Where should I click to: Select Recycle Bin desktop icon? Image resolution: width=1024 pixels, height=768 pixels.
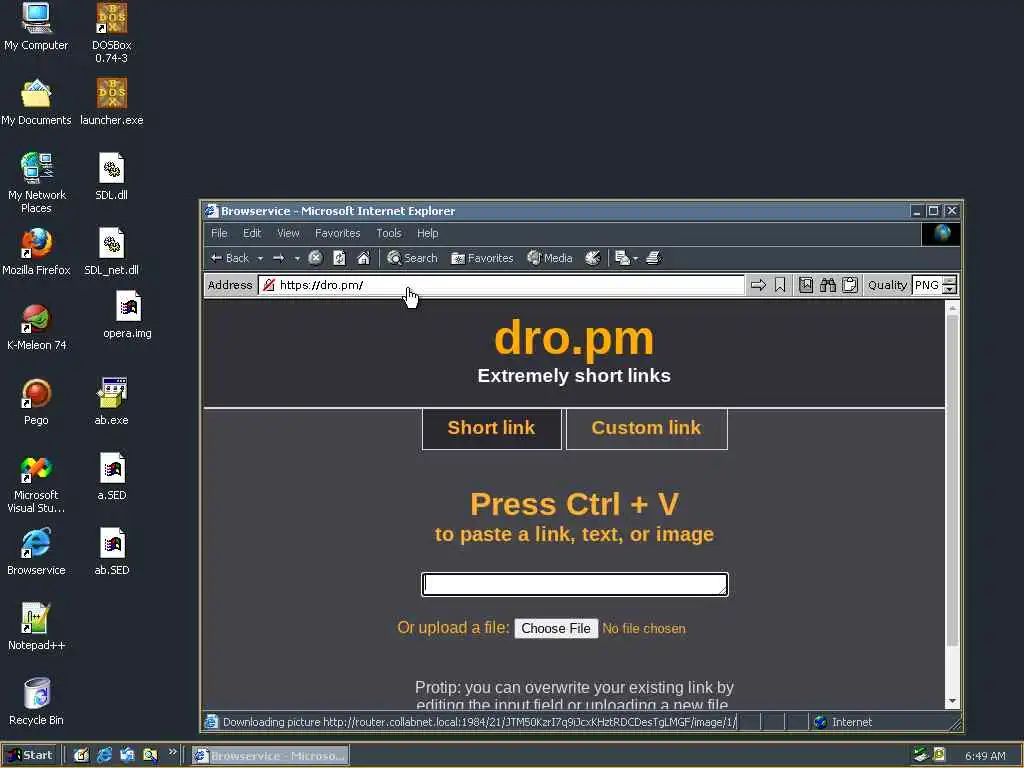37,702
